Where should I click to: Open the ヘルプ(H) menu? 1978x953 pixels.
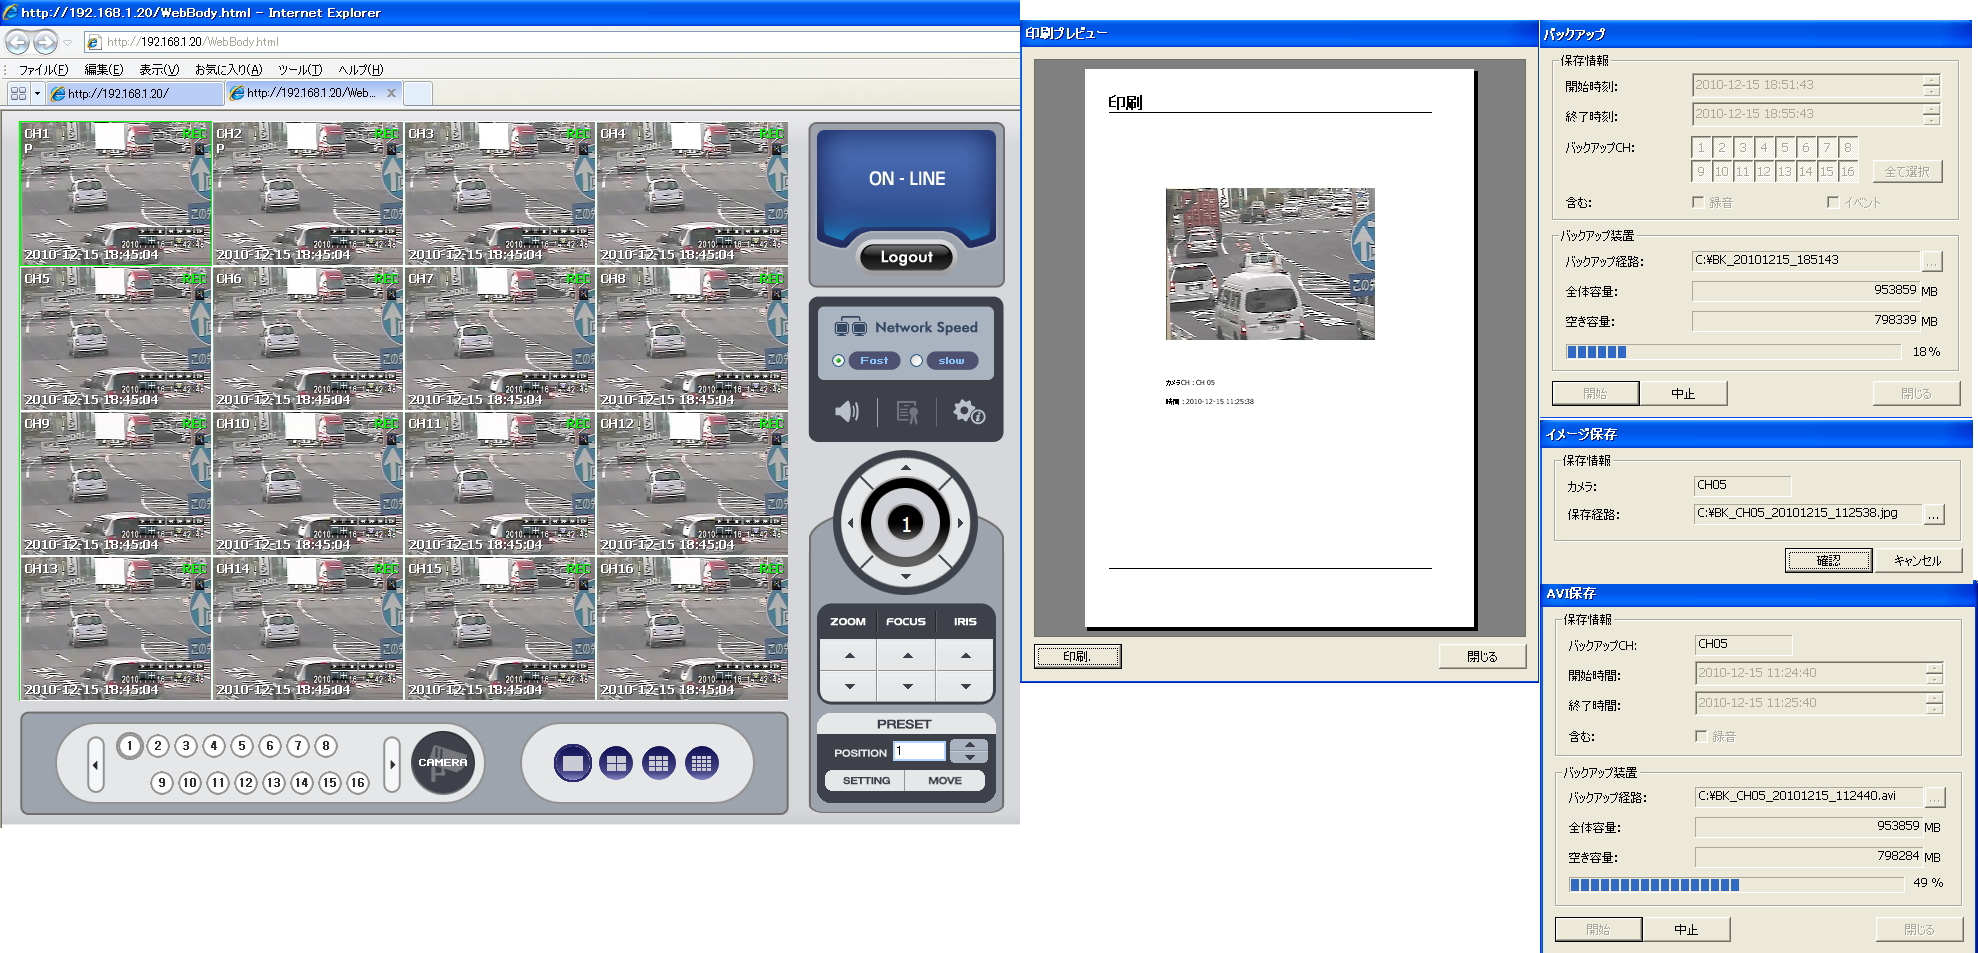tap(361, 69)
